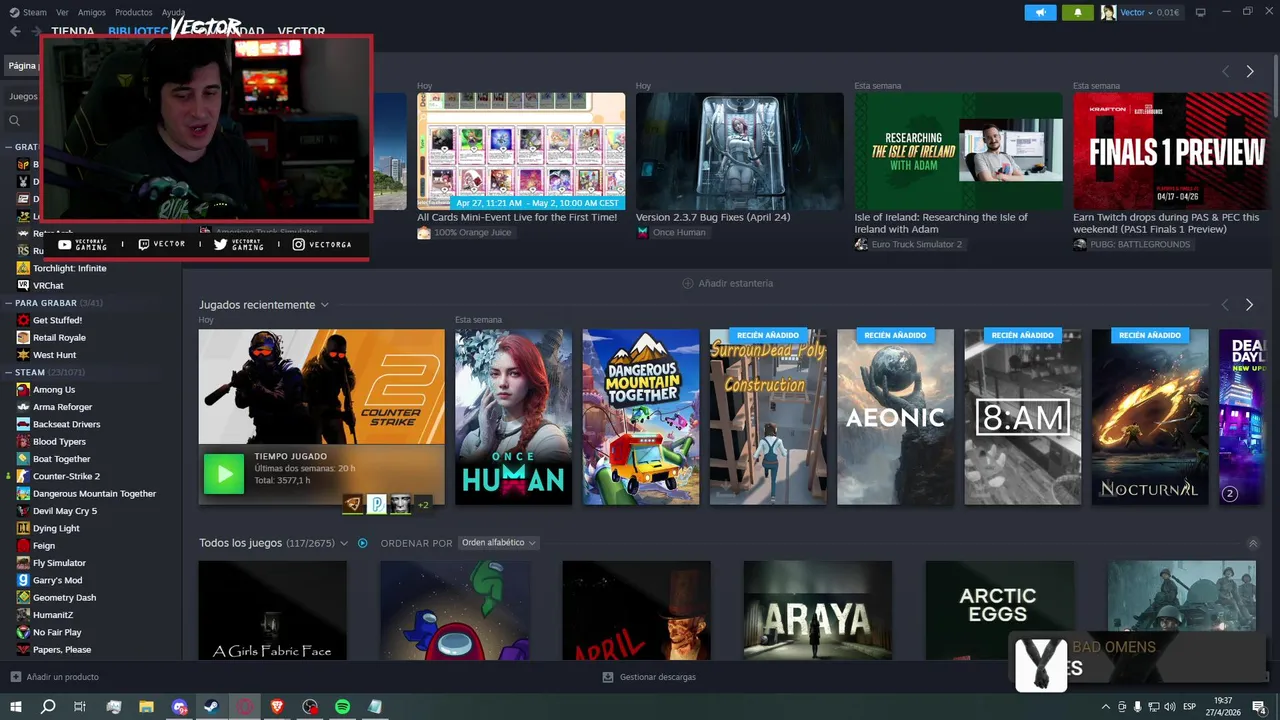Advance the news shelf with next arrow

(x=1249, y=72)
